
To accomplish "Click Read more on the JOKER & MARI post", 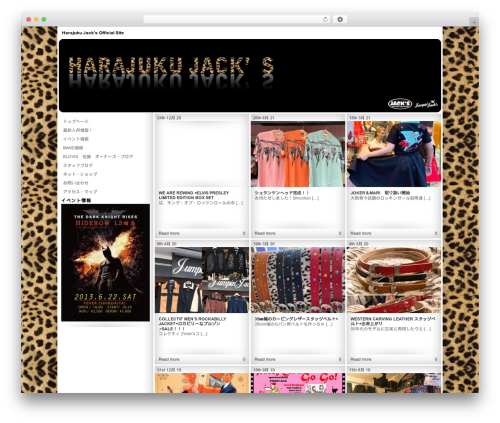I will 361,233.
